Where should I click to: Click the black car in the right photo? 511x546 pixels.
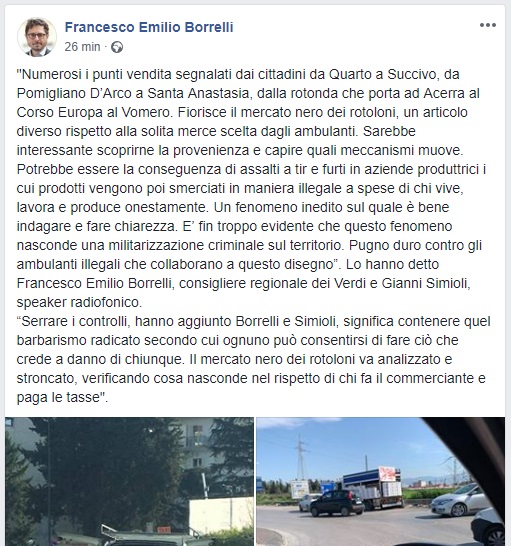click(x=336, y=503)
